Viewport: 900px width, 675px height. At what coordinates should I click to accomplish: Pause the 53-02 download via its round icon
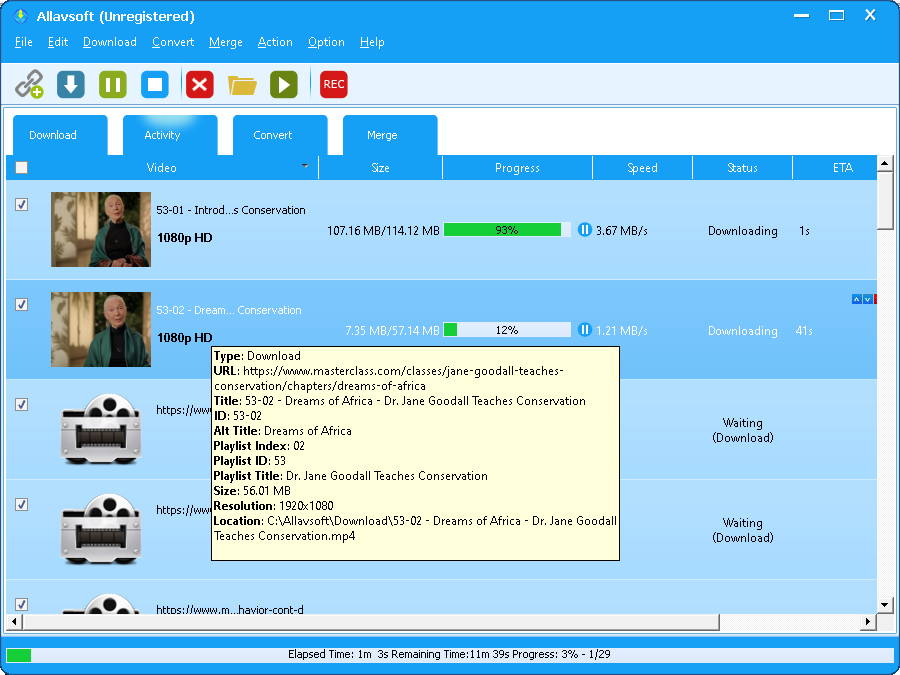(584, 330)
